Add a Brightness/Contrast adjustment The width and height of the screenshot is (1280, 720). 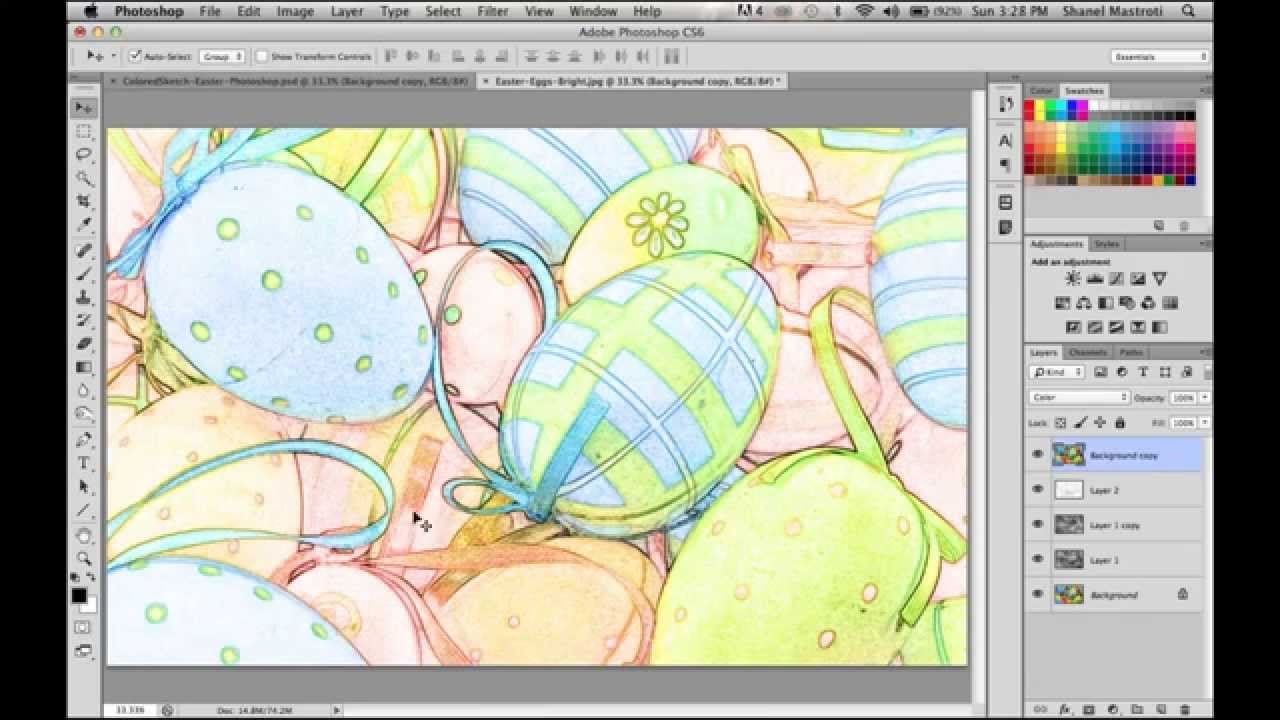[1073, 279]
